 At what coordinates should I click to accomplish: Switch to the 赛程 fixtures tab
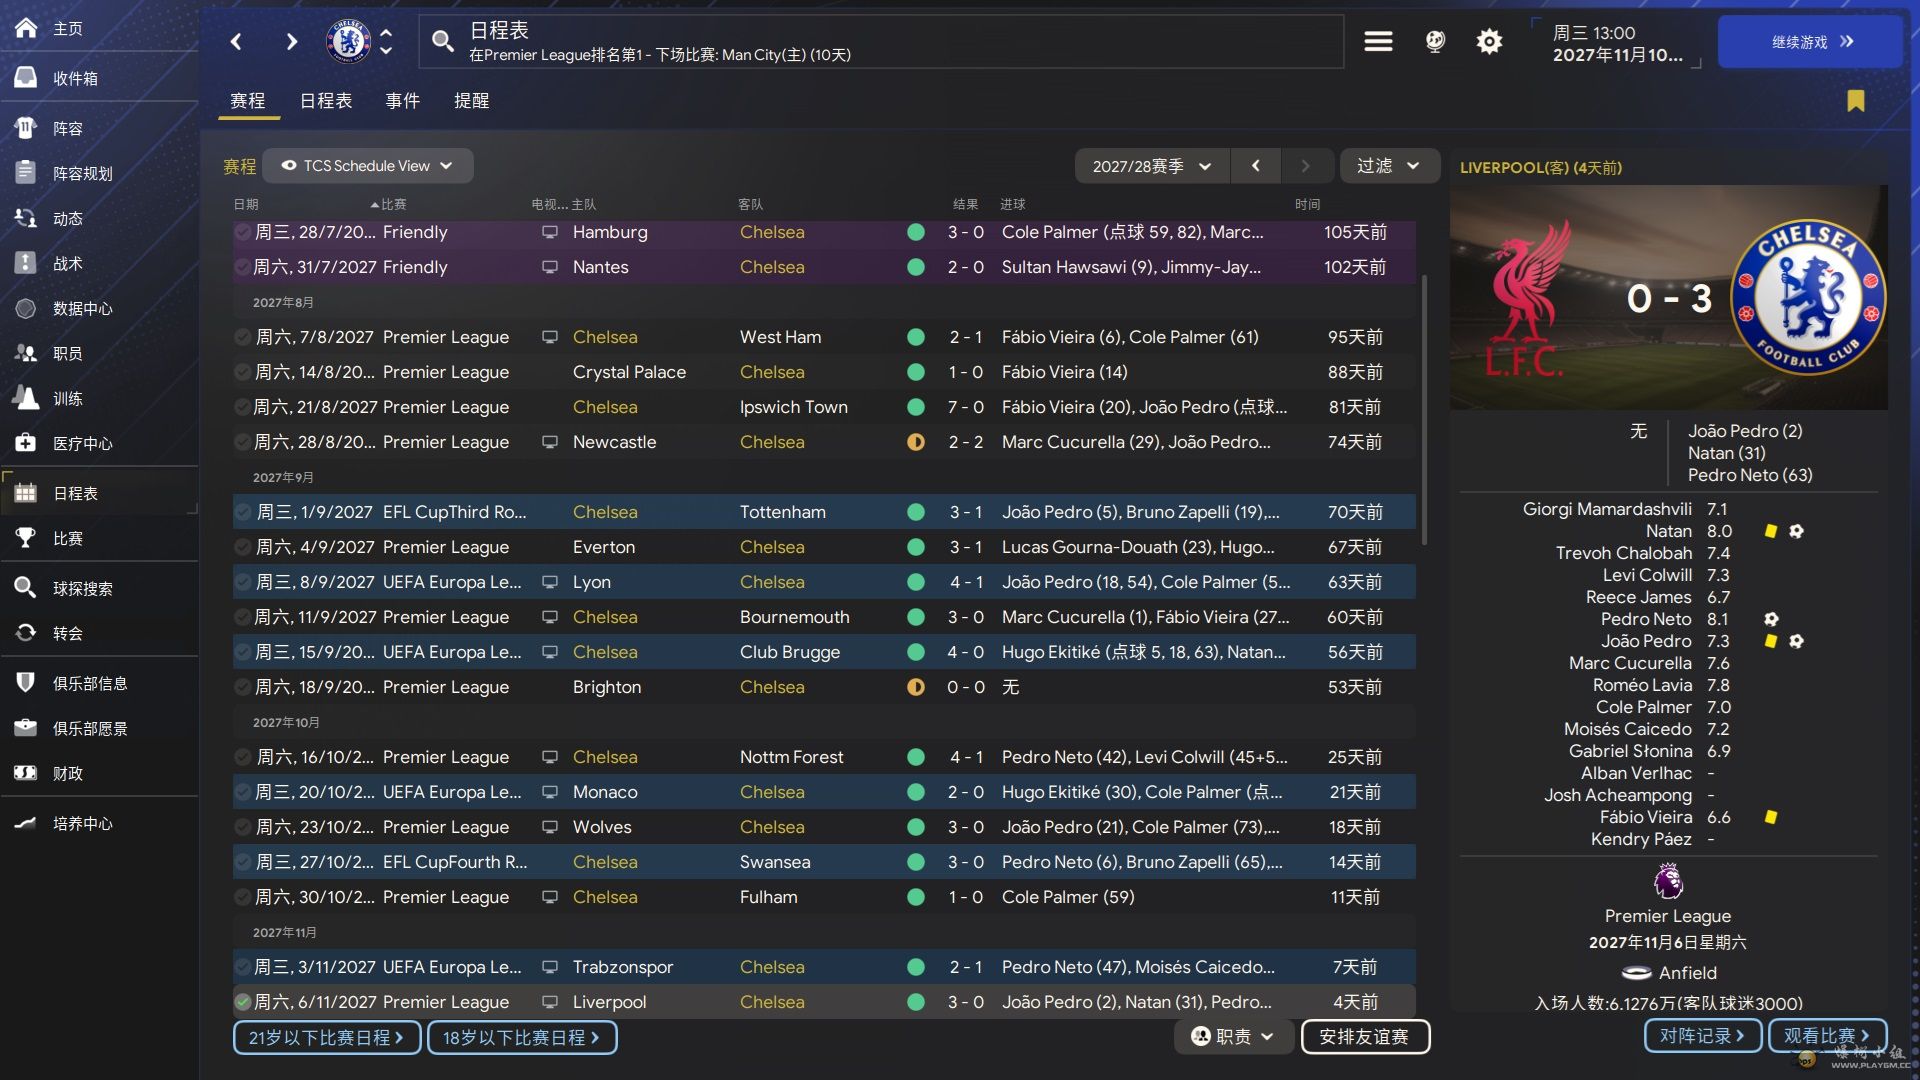(x=248, y=101)
